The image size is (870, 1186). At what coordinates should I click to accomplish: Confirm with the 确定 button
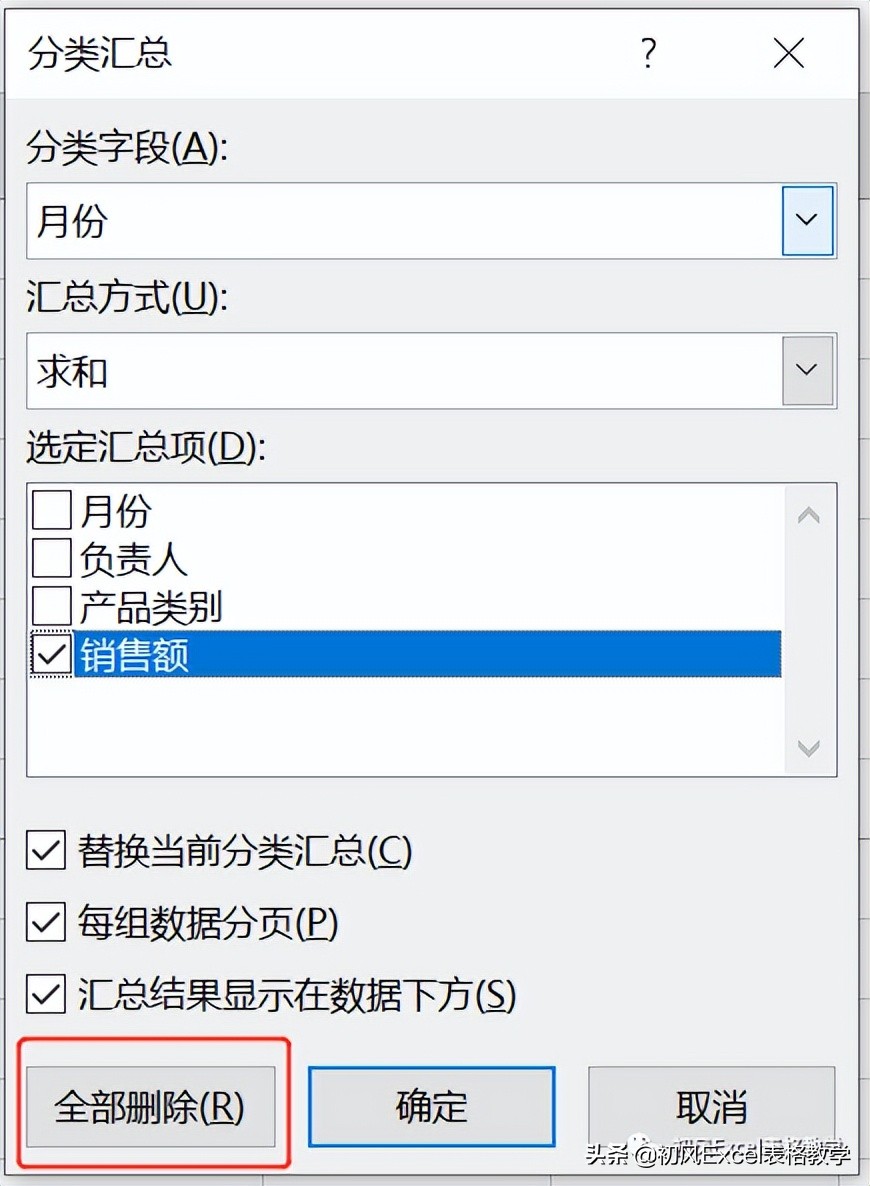(x=431, y=1106)
